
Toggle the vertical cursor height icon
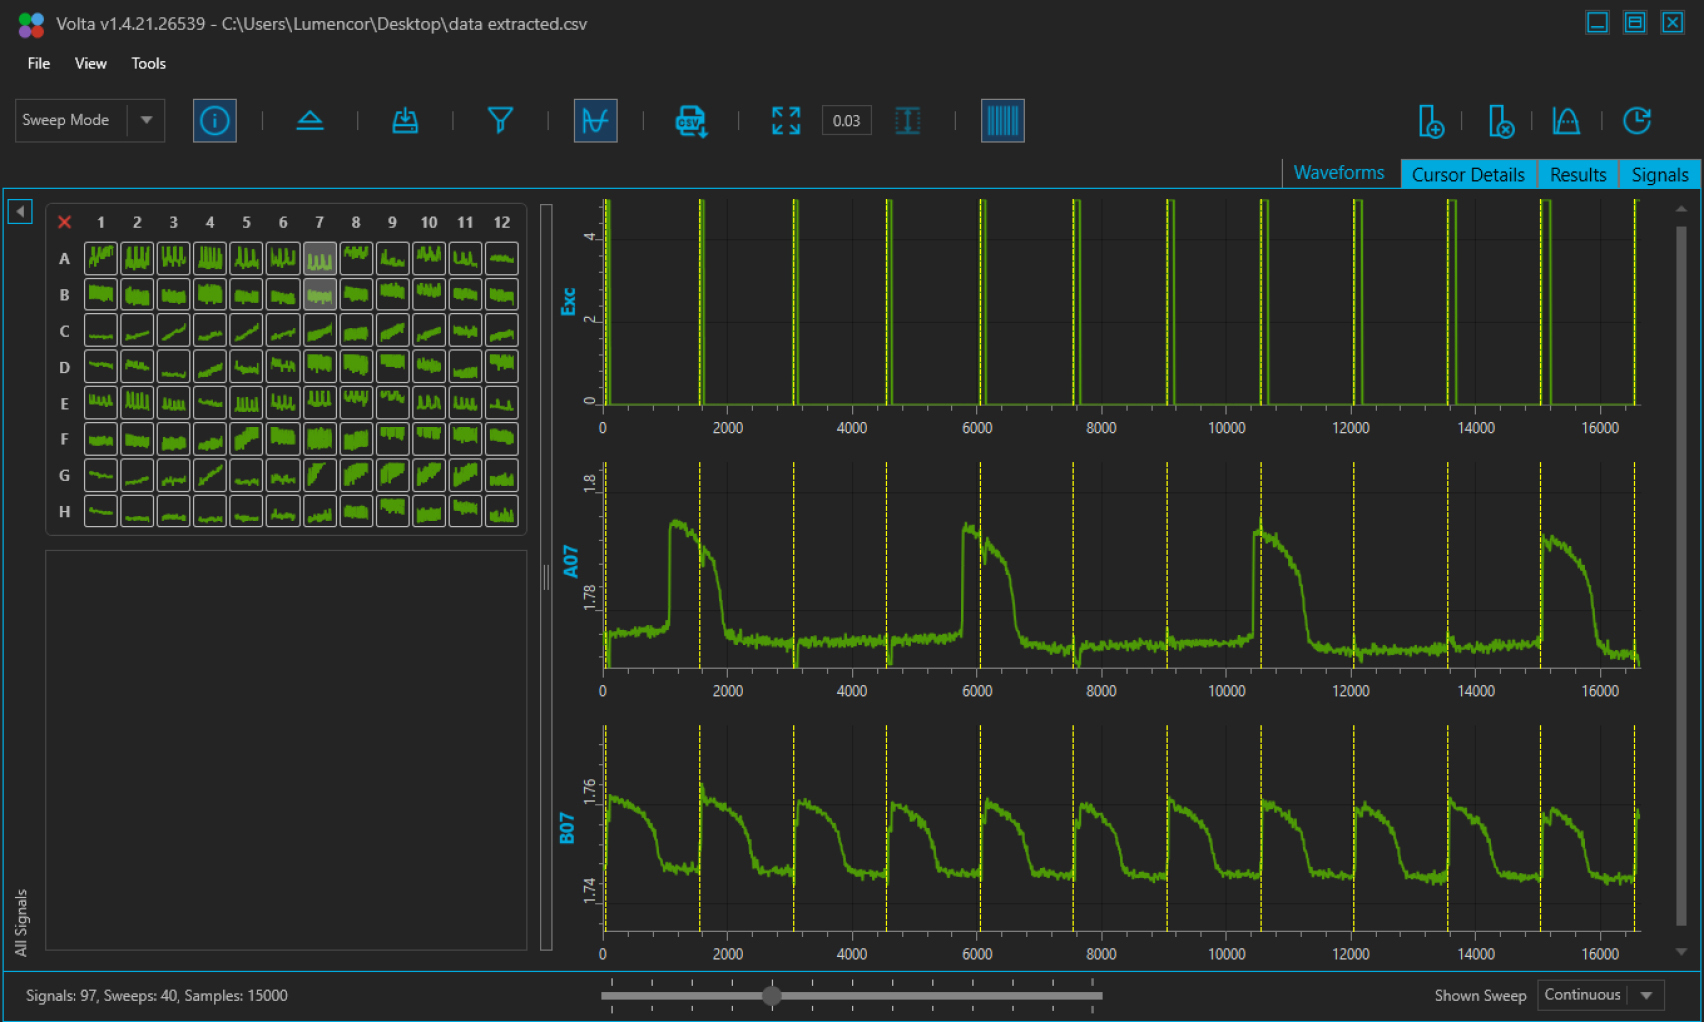click(x=908, y=120)
